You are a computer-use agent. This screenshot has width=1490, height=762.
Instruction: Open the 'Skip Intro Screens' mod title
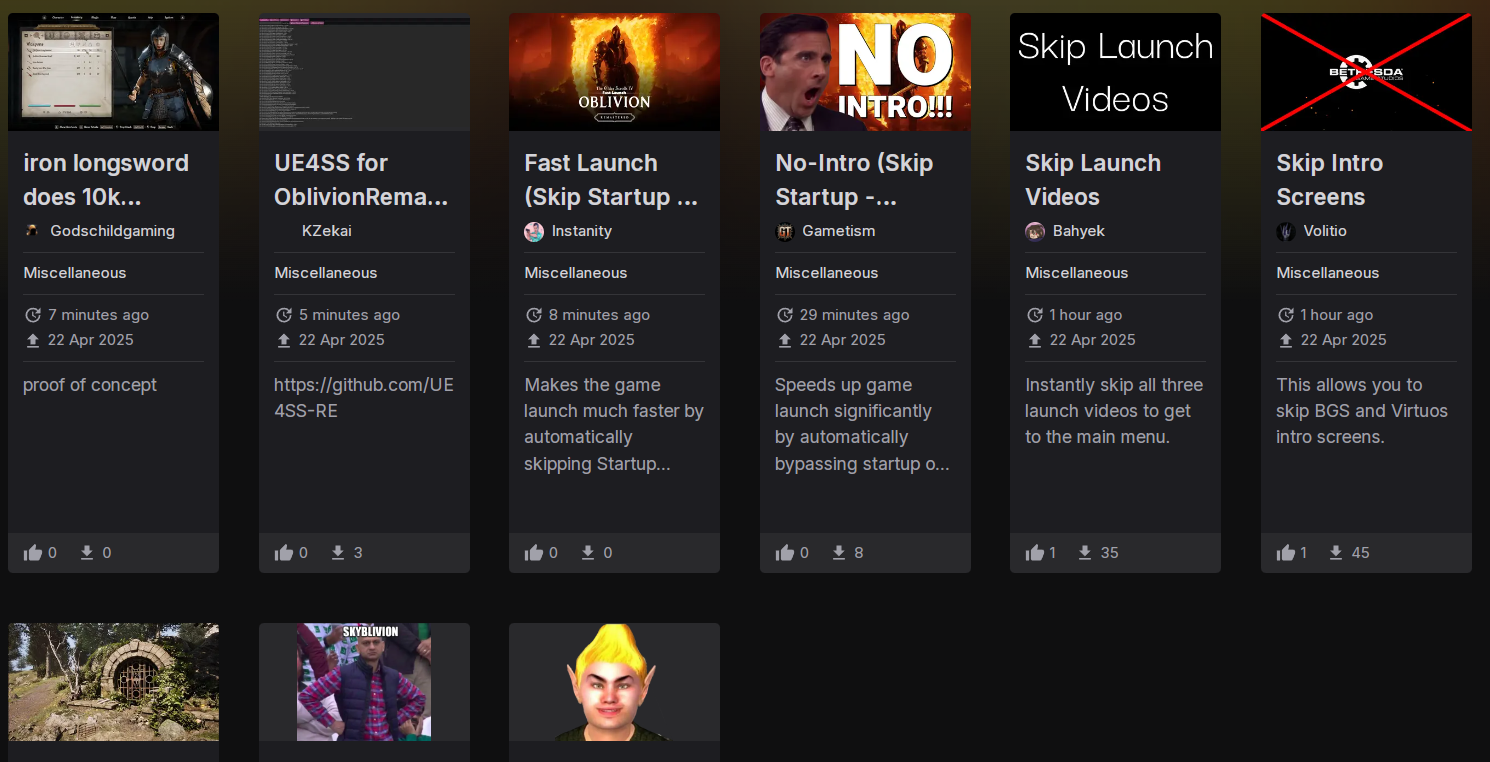[1330, 180]
